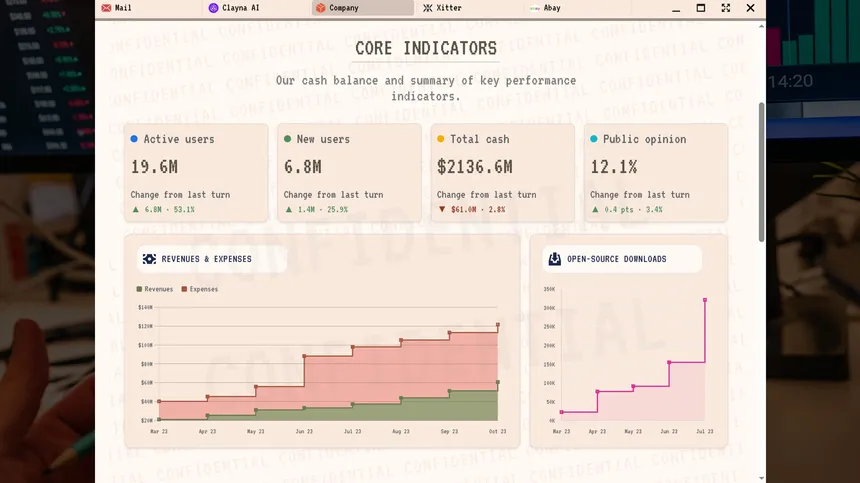Open the Abay tab
Screen dimensions: 860x483
[578, 8]
